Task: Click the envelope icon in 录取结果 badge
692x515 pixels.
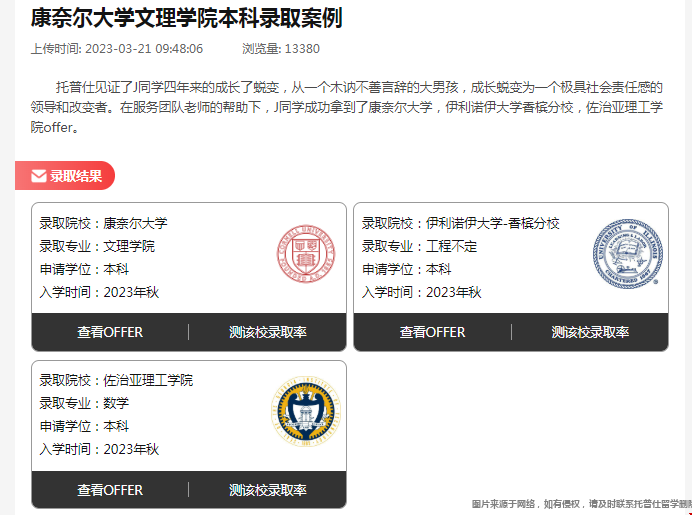Action: tap(39, 176)
